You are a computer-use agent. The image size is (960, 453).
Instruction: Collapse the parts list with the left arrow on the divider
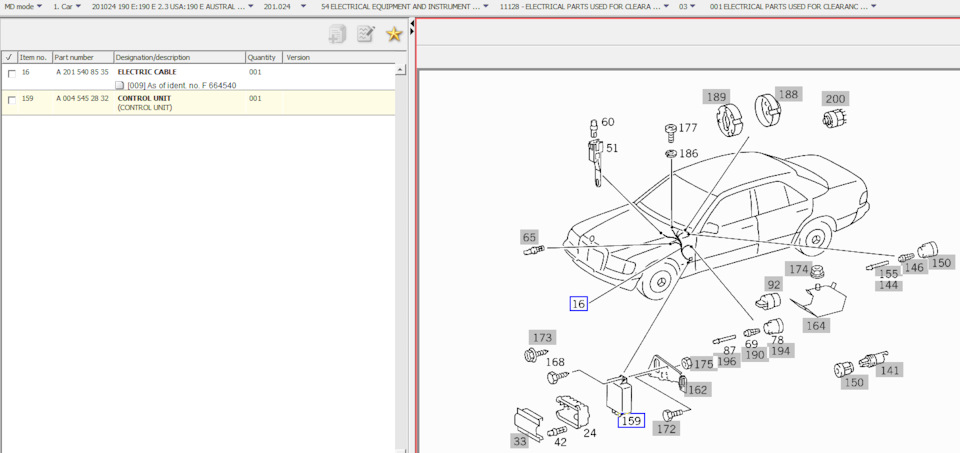tap(412, 23)
